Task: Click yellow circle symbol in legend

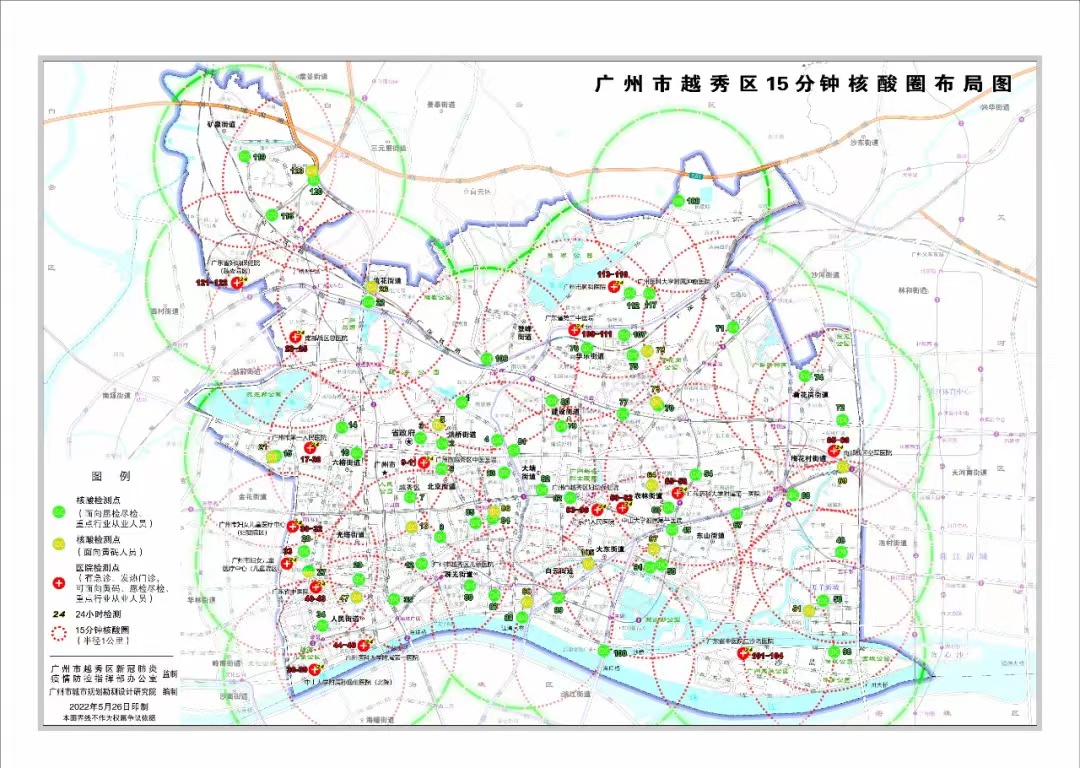Action: 60,543
